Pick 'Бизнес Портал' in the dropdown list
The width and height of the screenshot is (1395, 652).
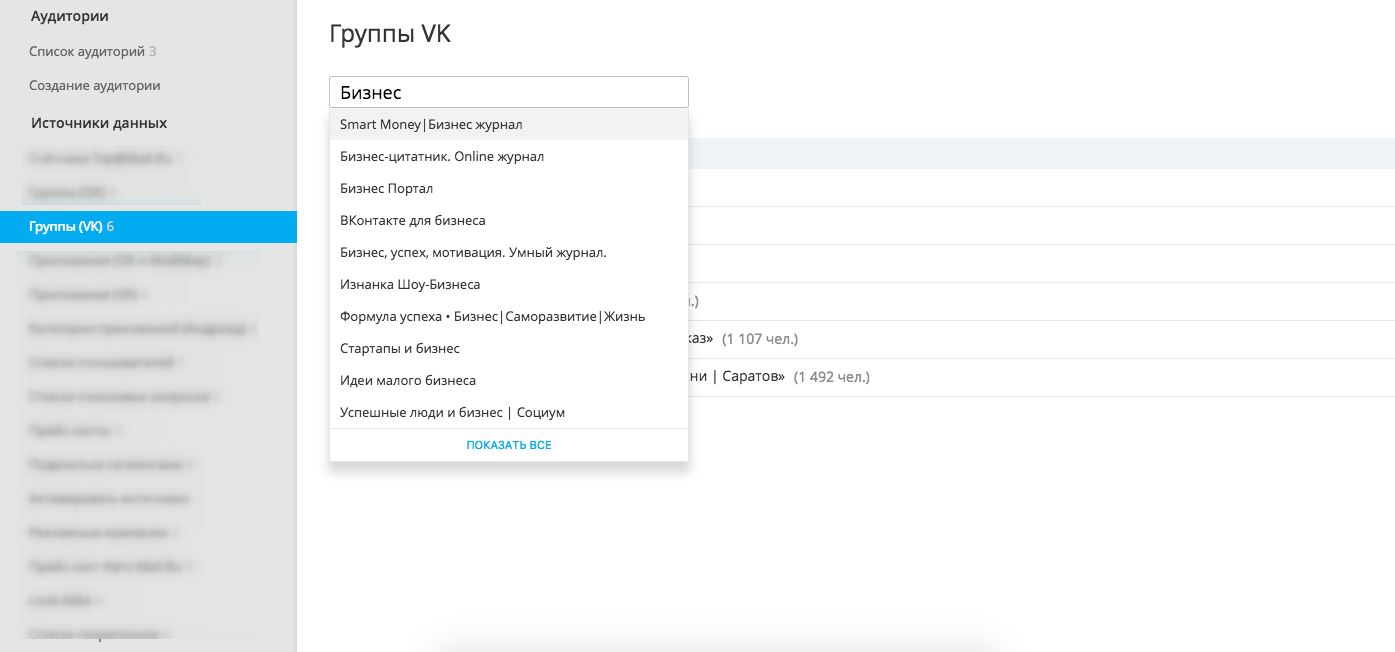coord(386,189)
